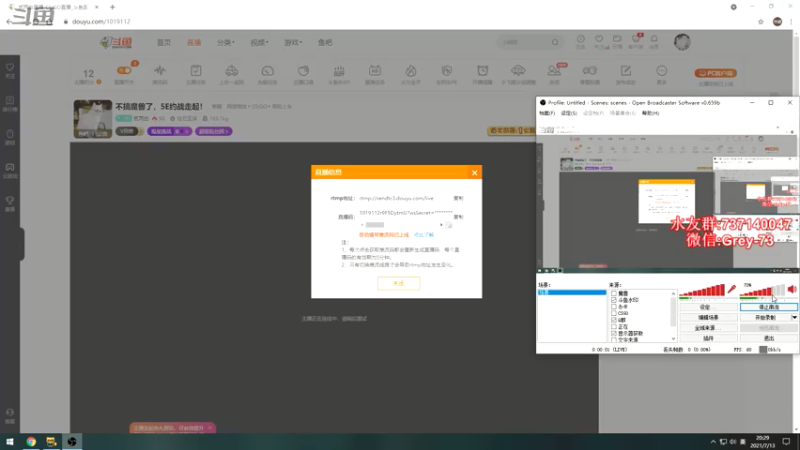Toggle the third source checkbox in OBS
800x450 pixels.
click(614, 307)
